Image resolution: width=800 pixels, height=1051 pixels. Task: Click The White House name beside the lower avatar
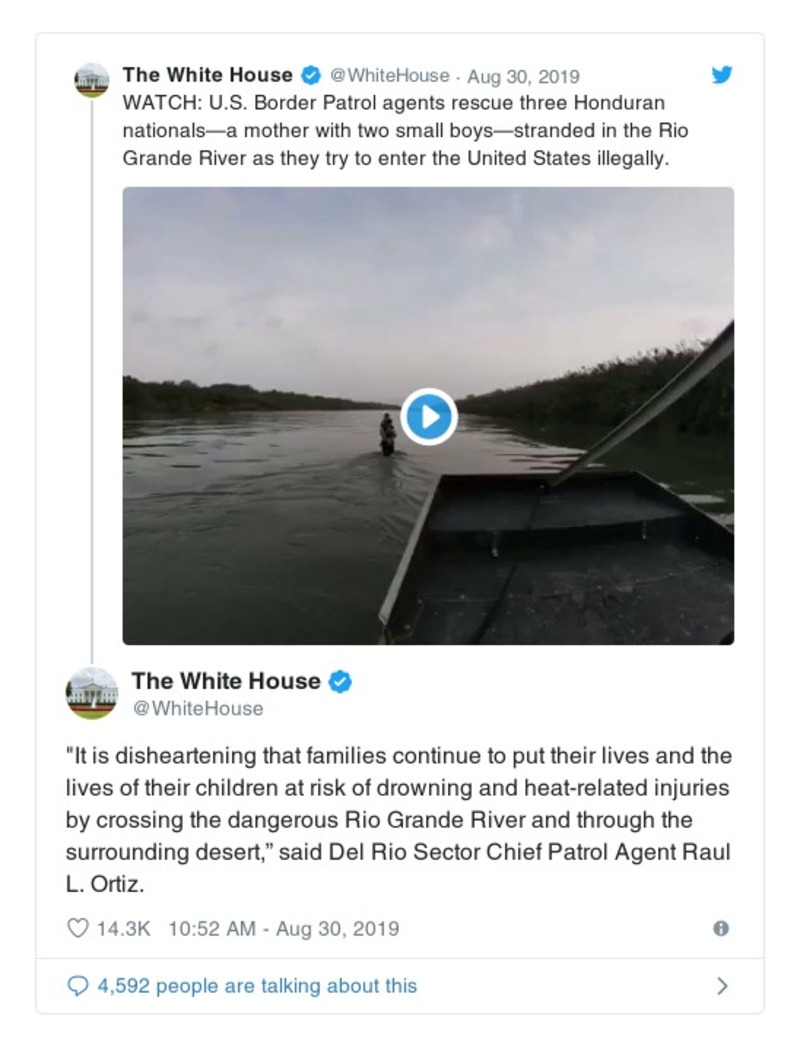[225, 681]
